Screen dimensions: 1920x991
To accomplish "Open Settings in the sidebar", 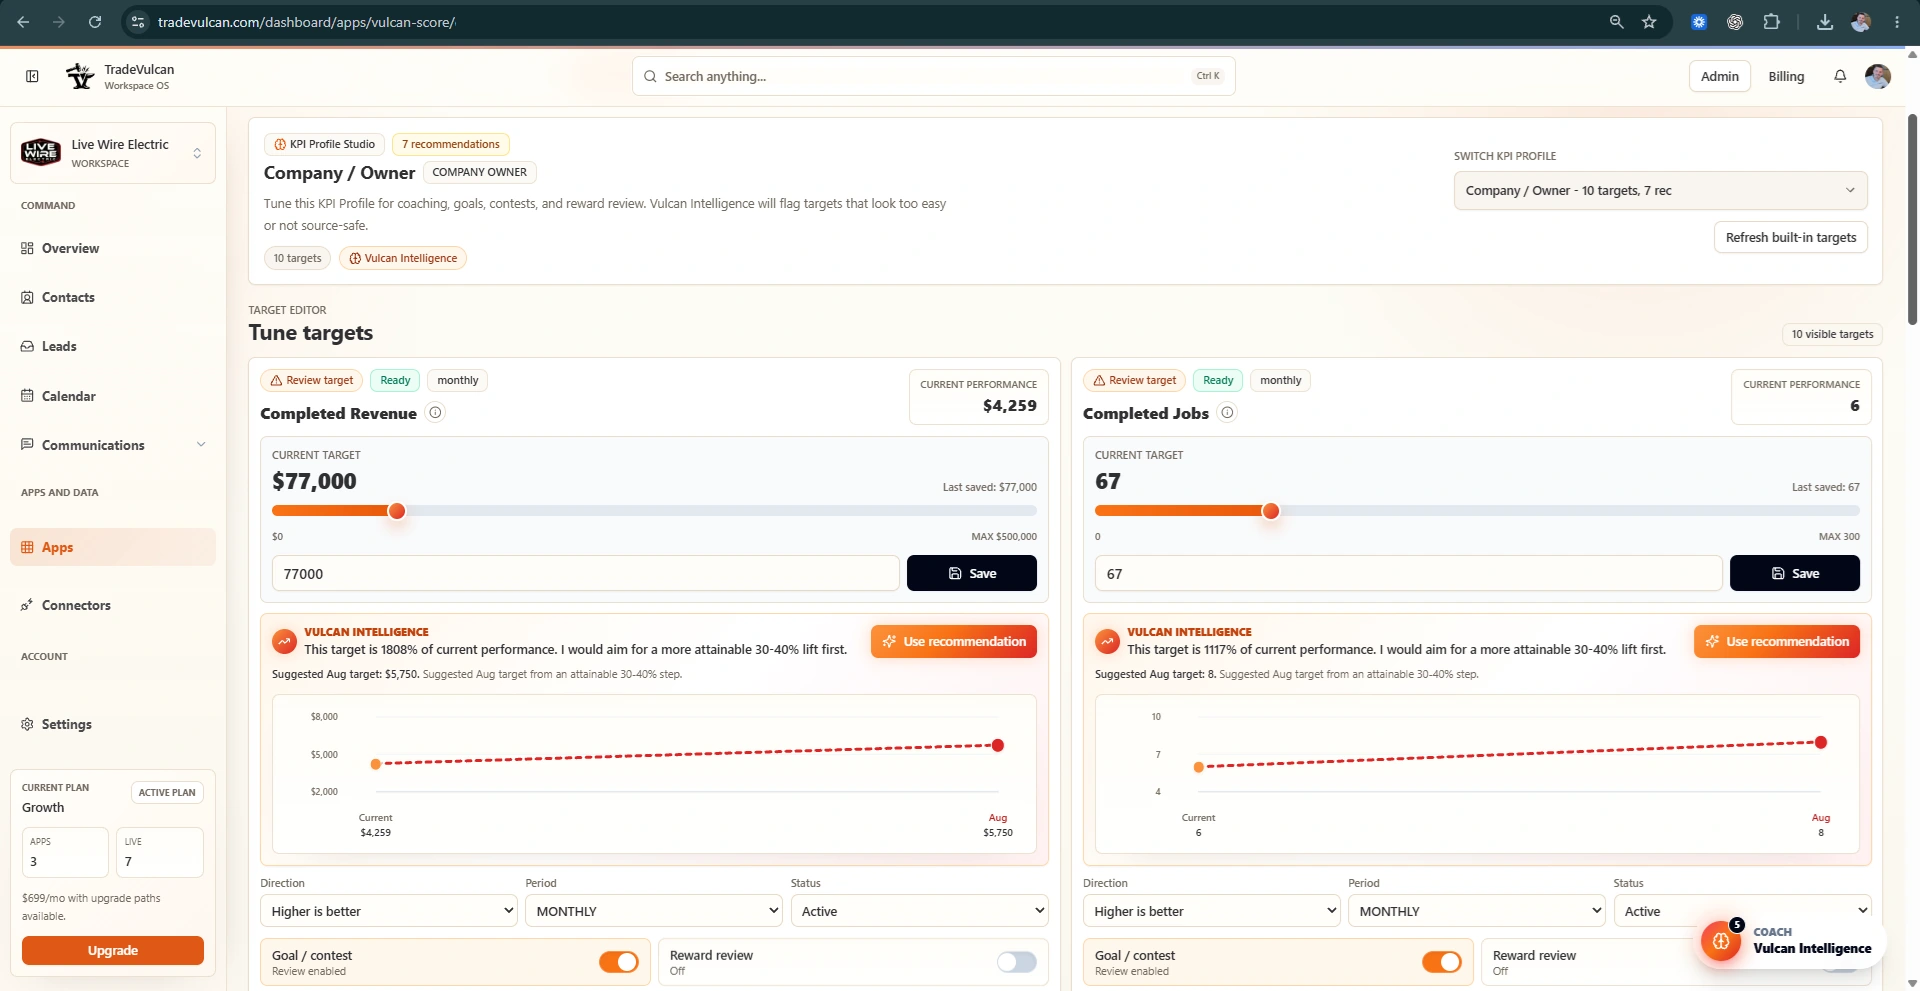I will [x=113, y=724].
